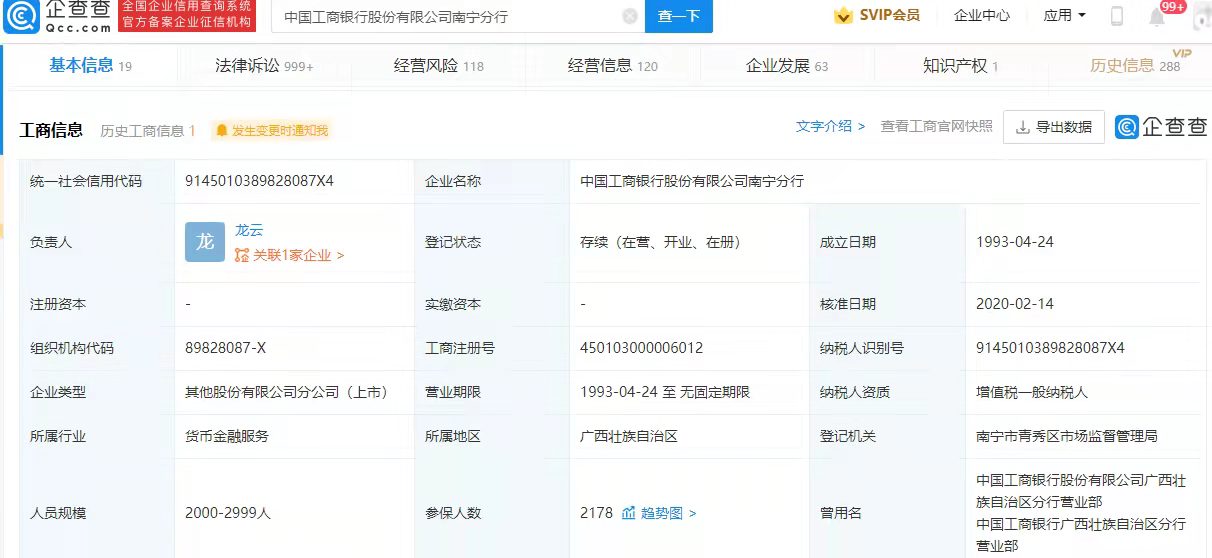Select 2000-2999人 staff size value
1212x558 pixels.
228,513
